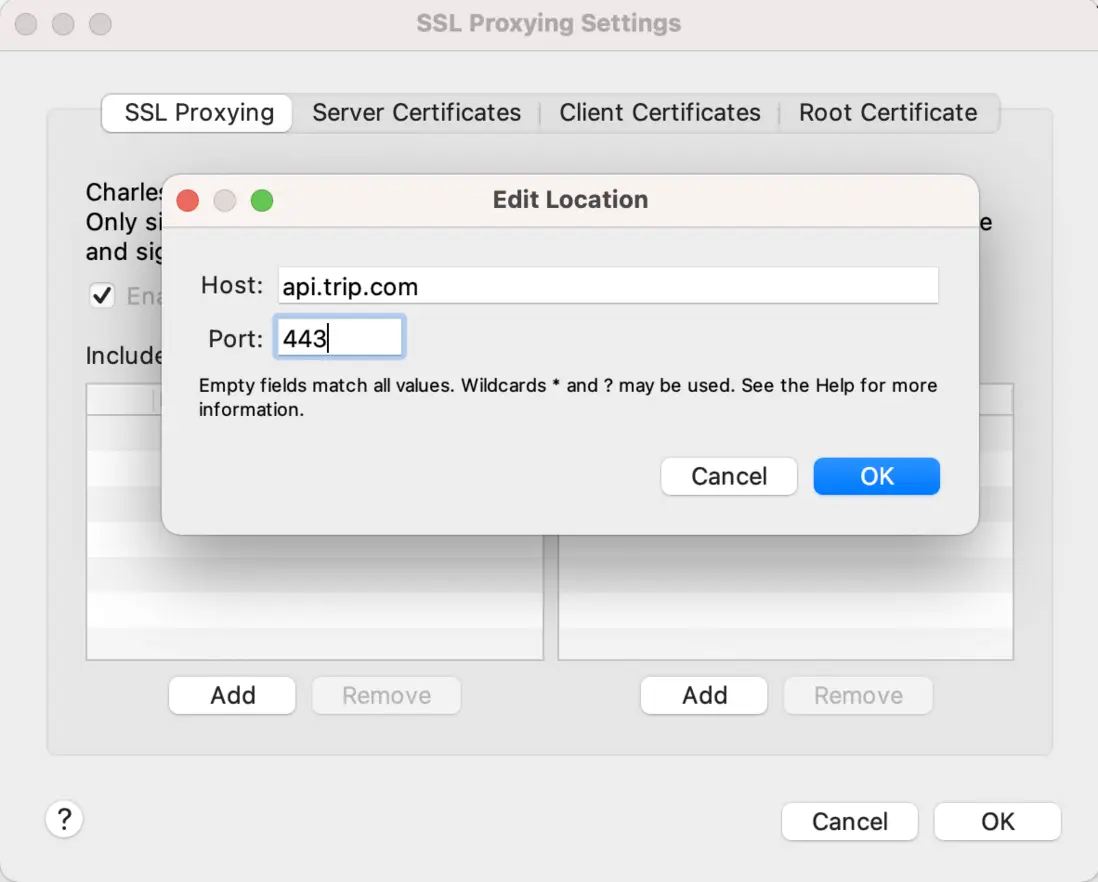Add a location to the Include list
Viewport: 1098px width, 882px height.
[232, 695]
